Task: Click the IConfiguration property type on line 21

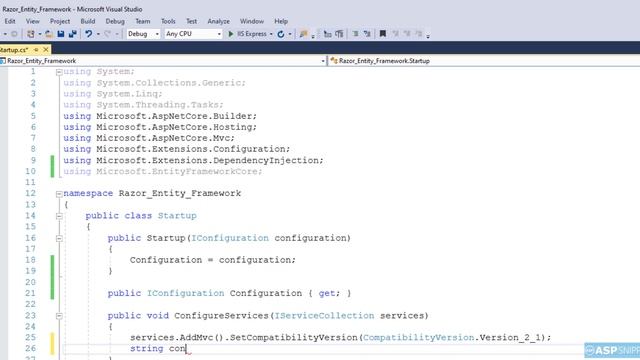Action: [186, 293]
